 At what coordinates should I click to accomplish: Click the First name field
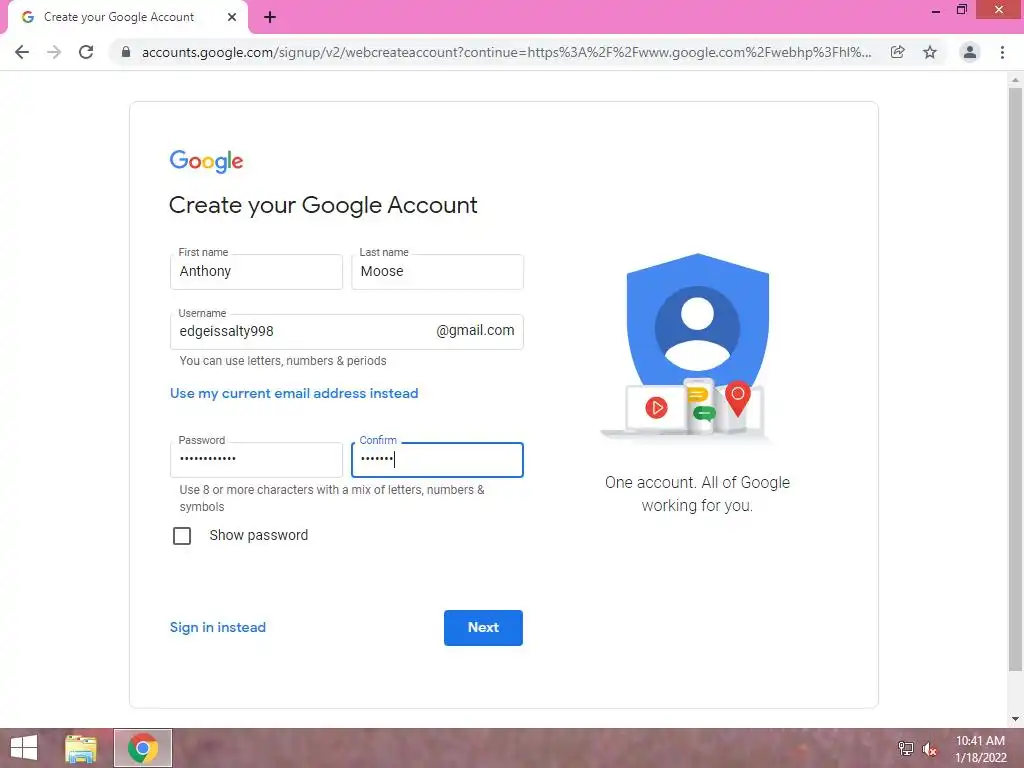(x=256, y=272)
